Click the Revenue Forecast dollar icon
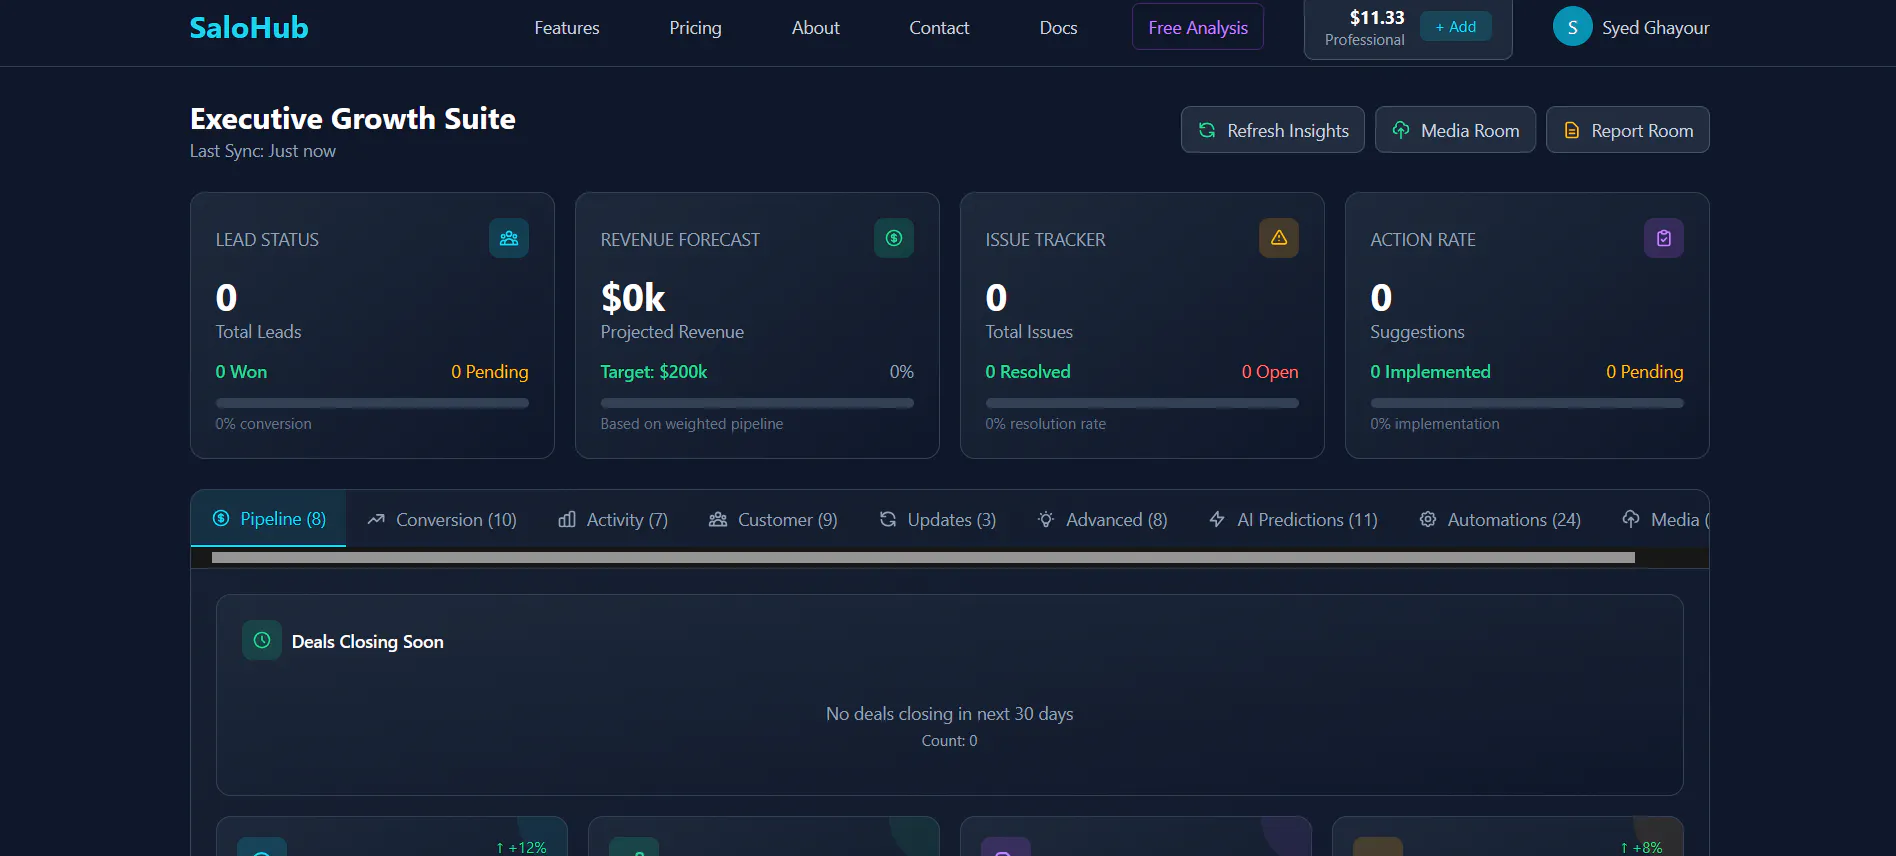Viewport: 1896px width, 856px height. 894,238
